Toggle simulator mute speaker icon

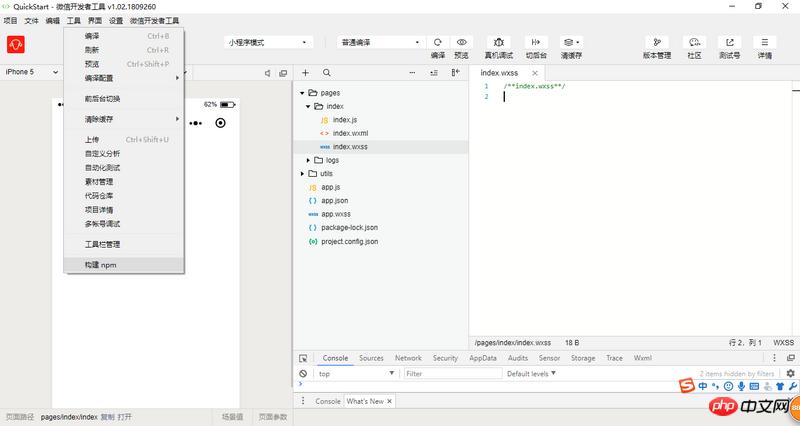coord(268,73)
